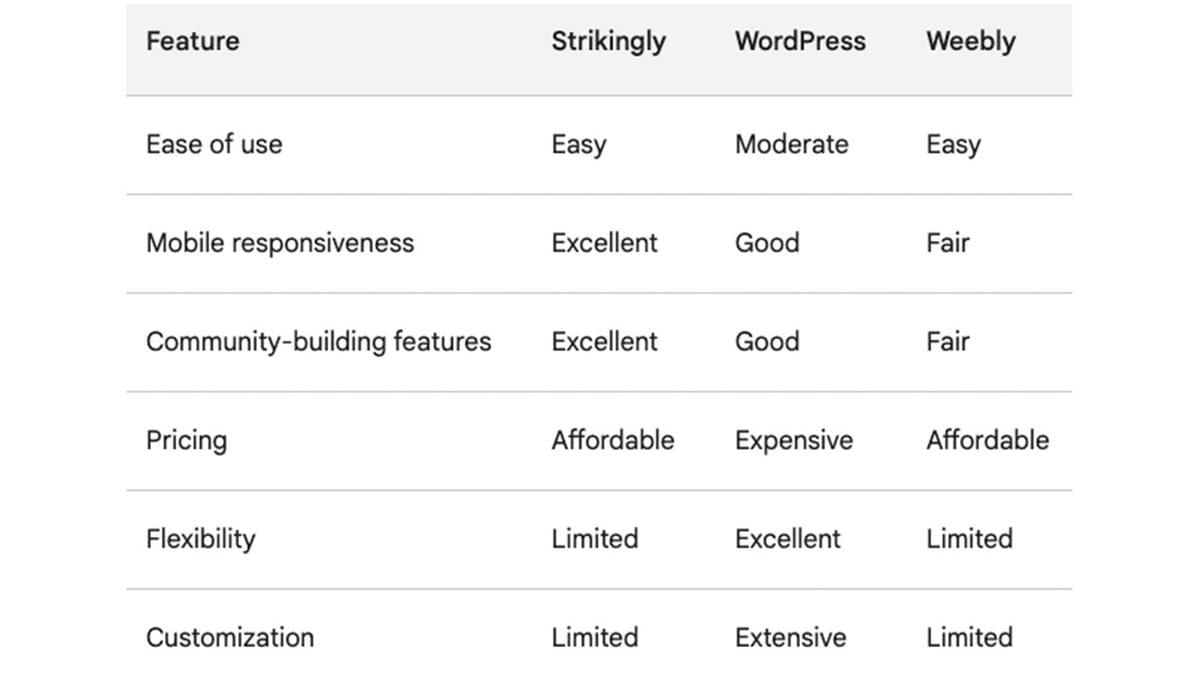Click WordPress's Good community-building cell

[x=767, y=342]
